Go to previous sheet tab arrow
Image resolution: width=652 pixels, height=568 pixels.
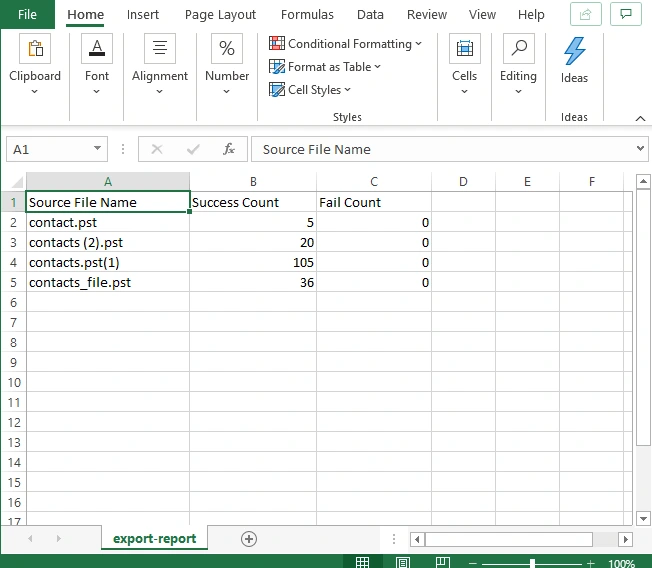tap(30, 538)
